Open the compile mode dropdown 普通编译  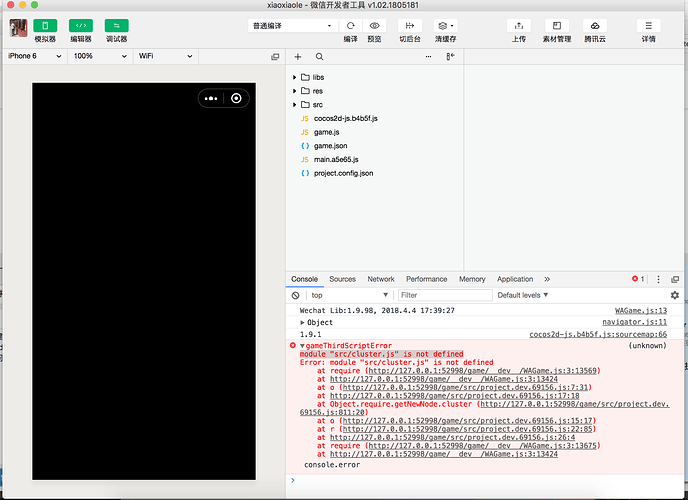pyautogui.click(x=293, y=26)
